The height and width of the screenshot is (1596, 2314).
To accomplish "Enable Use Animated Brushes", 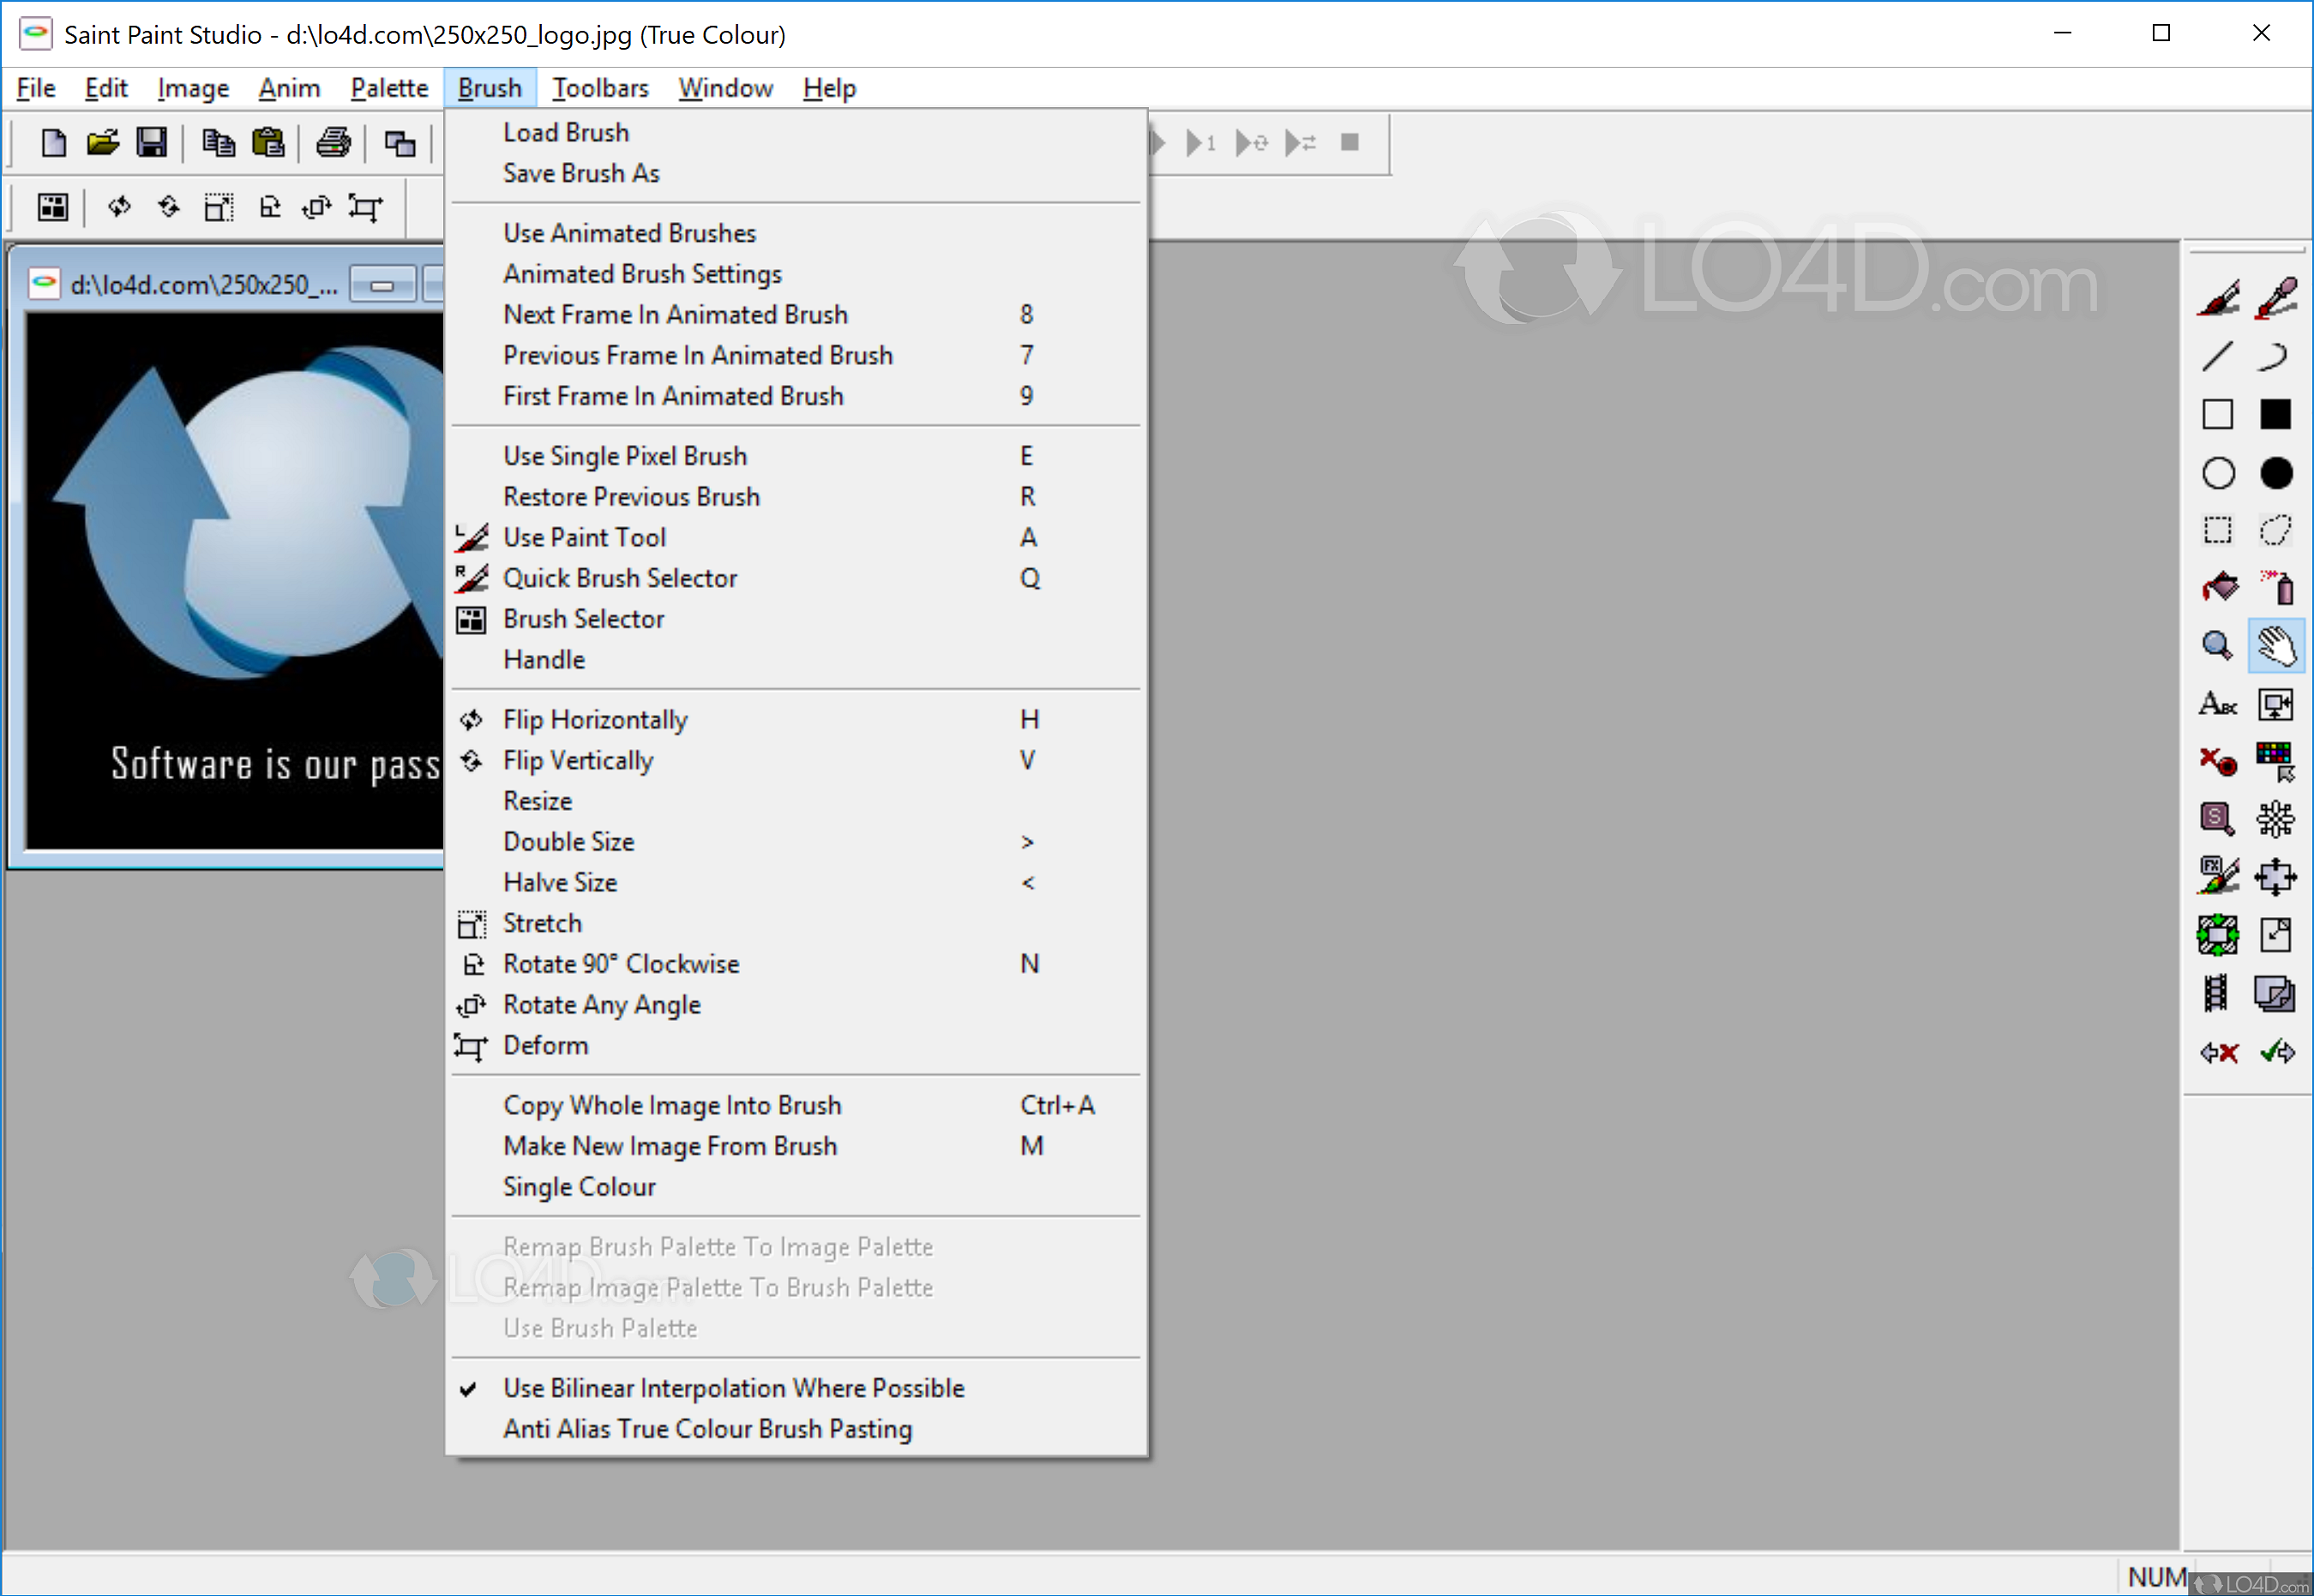I will pyautogui.click(x=629, y=232).
